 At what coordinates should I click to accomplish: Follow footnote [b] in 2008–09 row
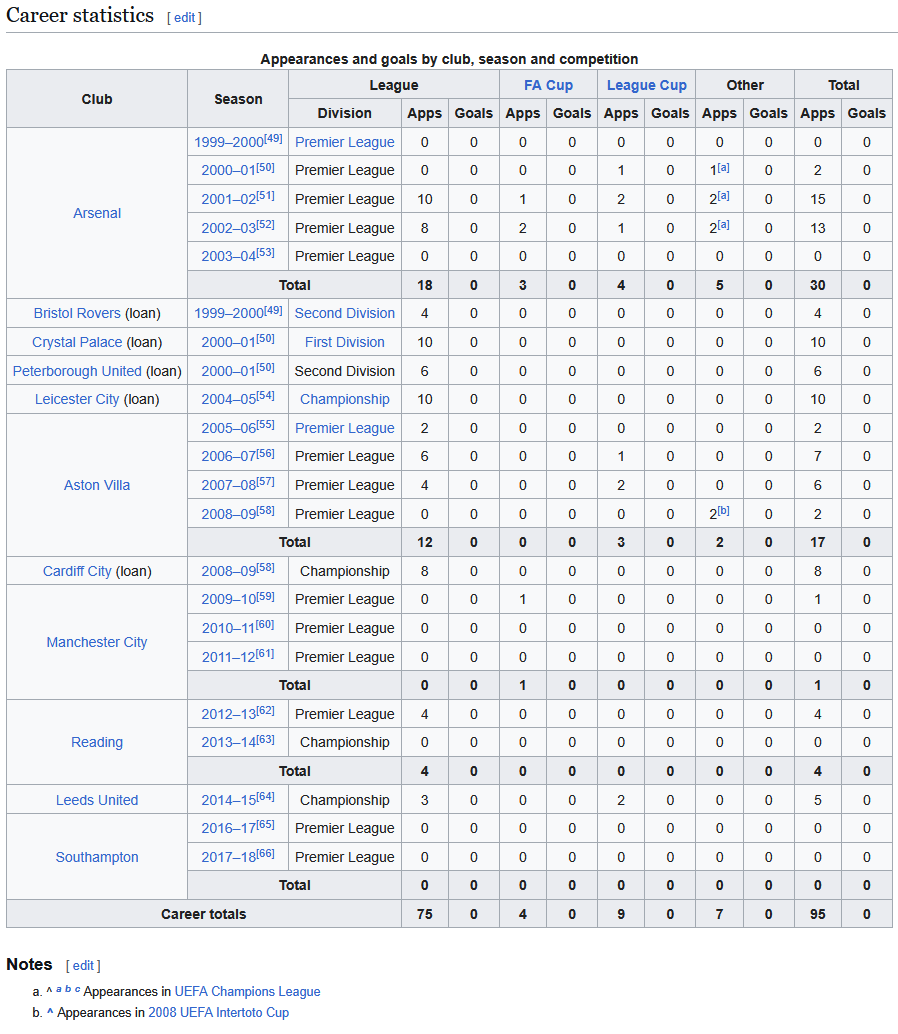point(723,510)
